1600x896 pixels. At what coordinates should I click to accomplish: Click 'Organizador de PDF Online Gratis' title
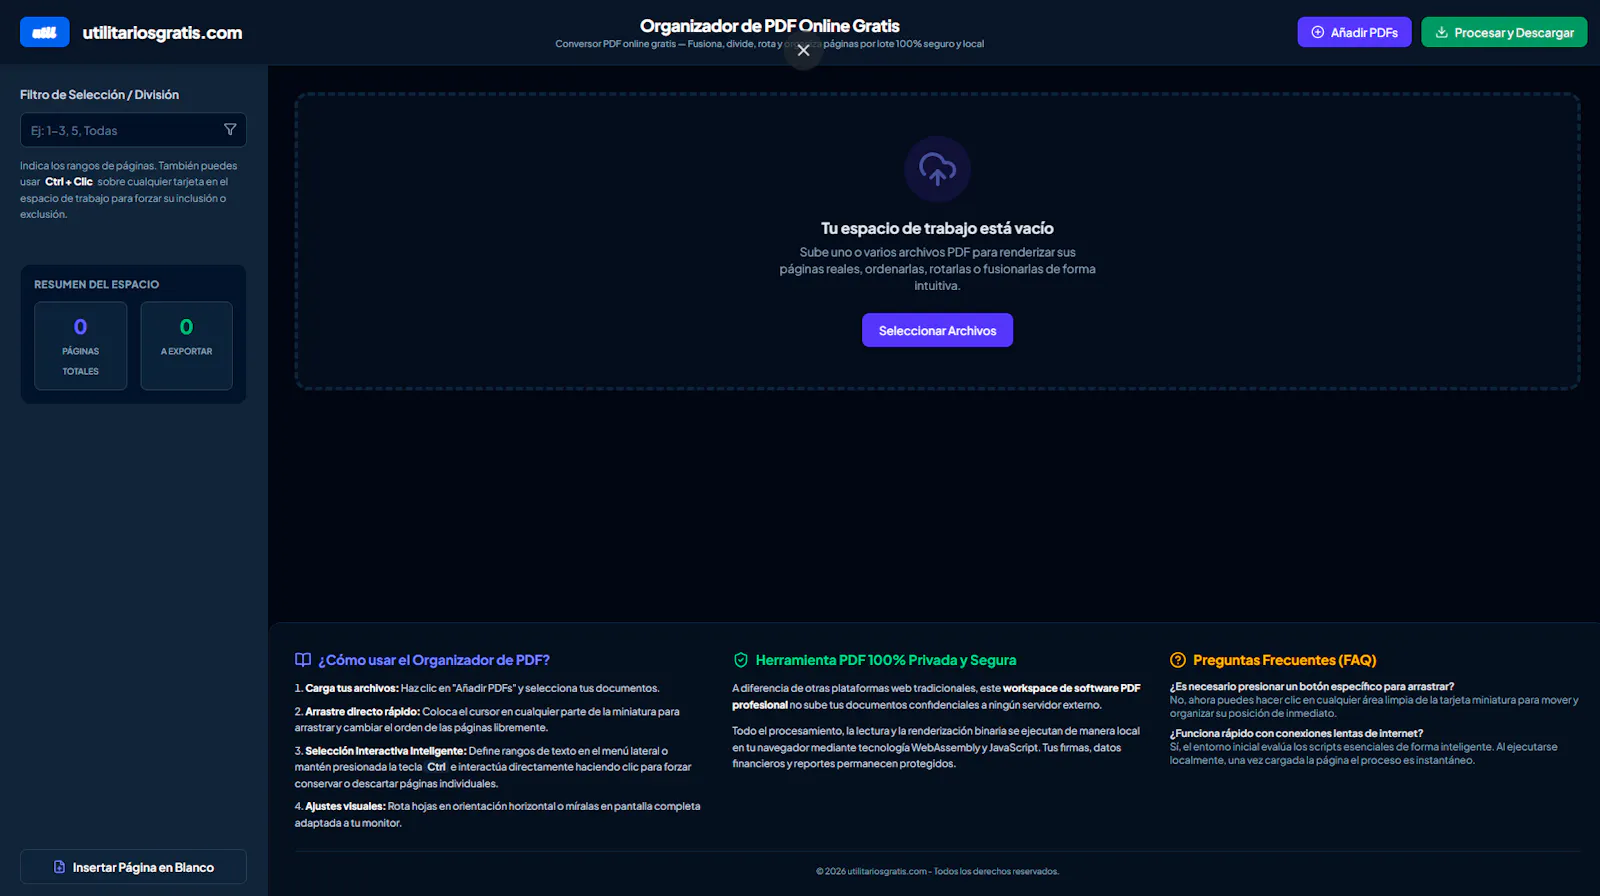pyautogui.click(x=770, y=26)
